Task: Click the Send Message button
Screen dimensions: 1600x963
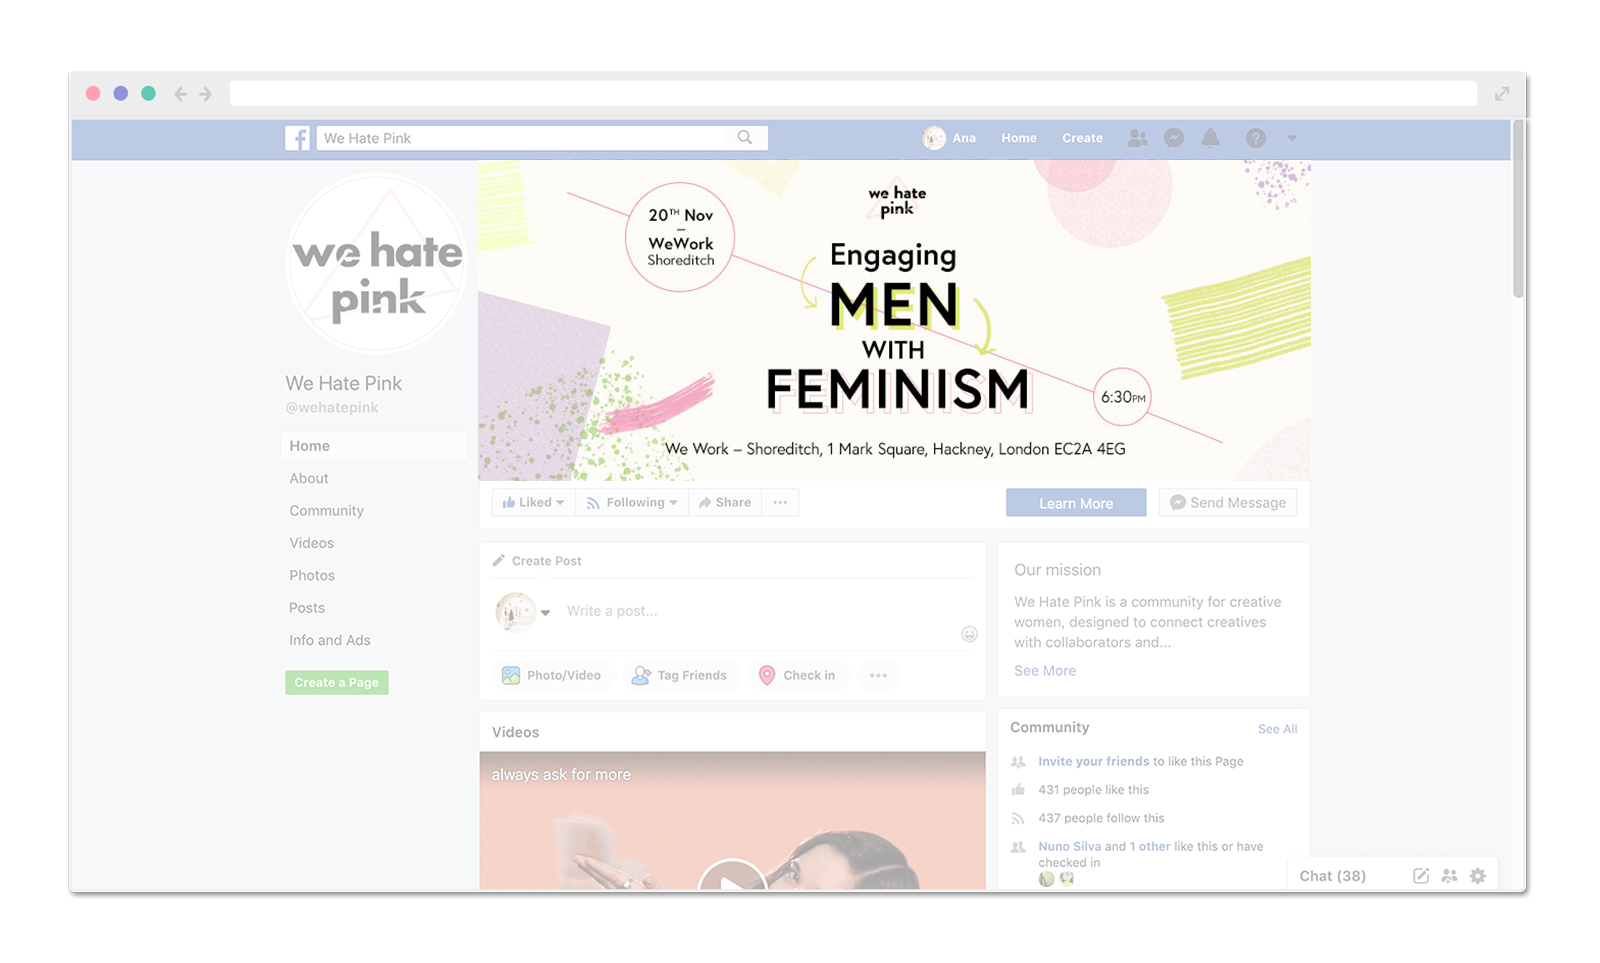Action: (x=1228, y=503)
